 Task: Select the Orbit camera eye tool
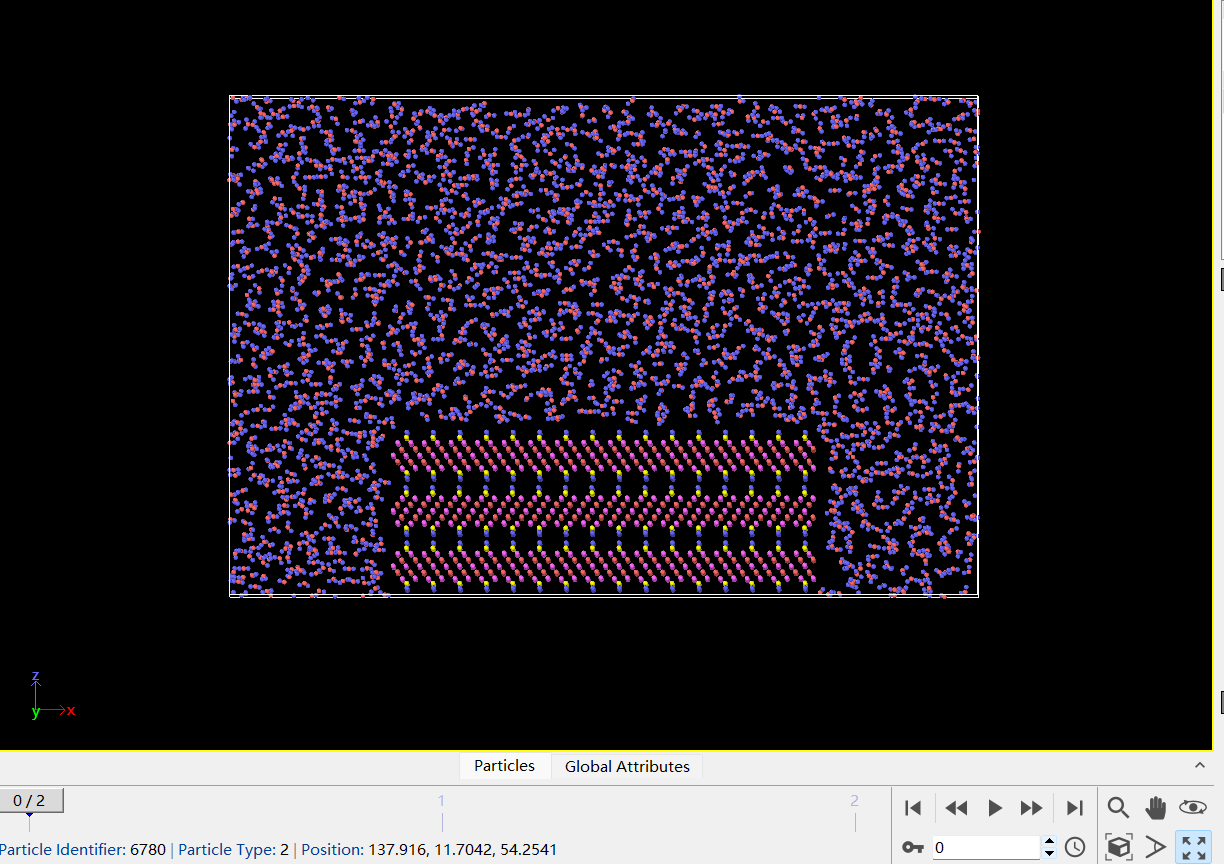coord(1193,808)
